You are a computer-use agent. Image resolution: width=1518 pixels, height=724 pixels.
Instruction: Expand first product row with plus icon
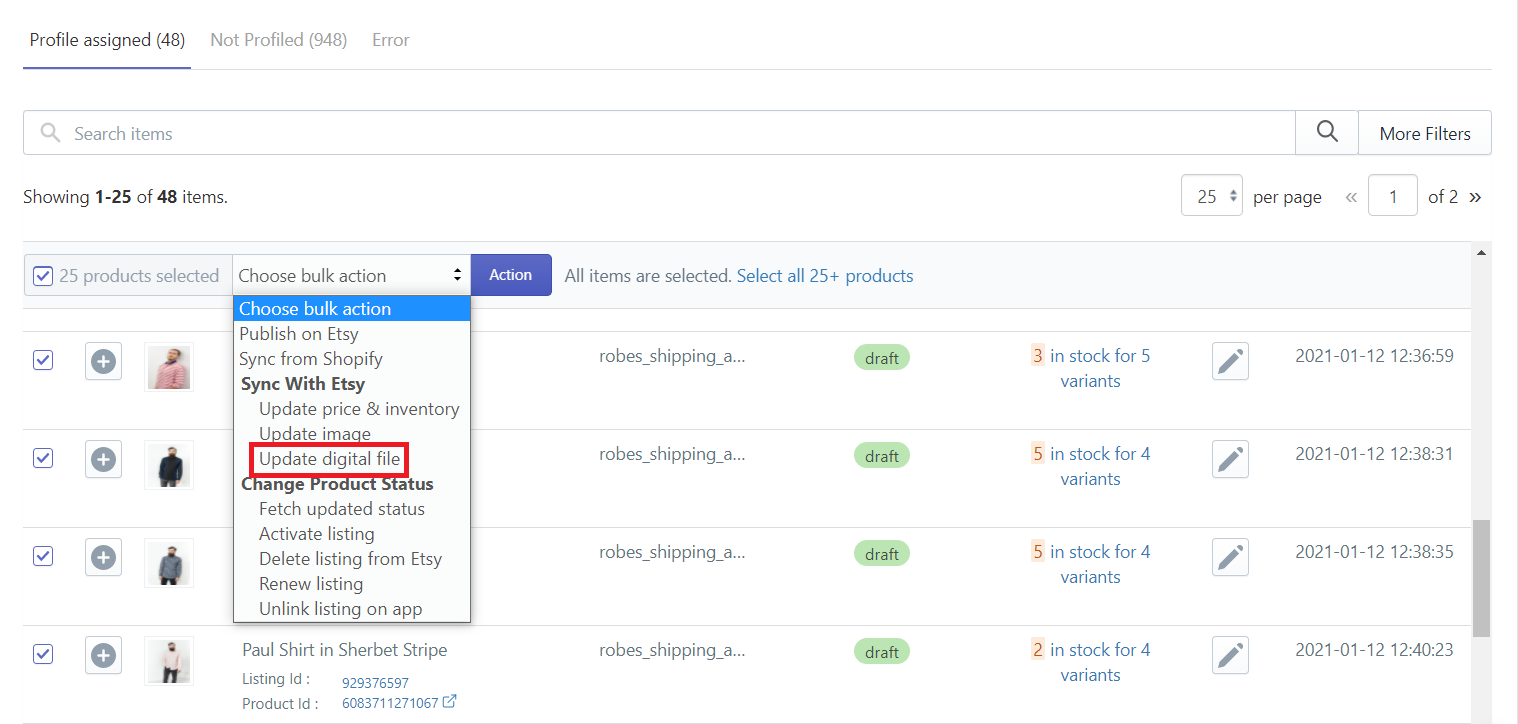coord(103,361)
